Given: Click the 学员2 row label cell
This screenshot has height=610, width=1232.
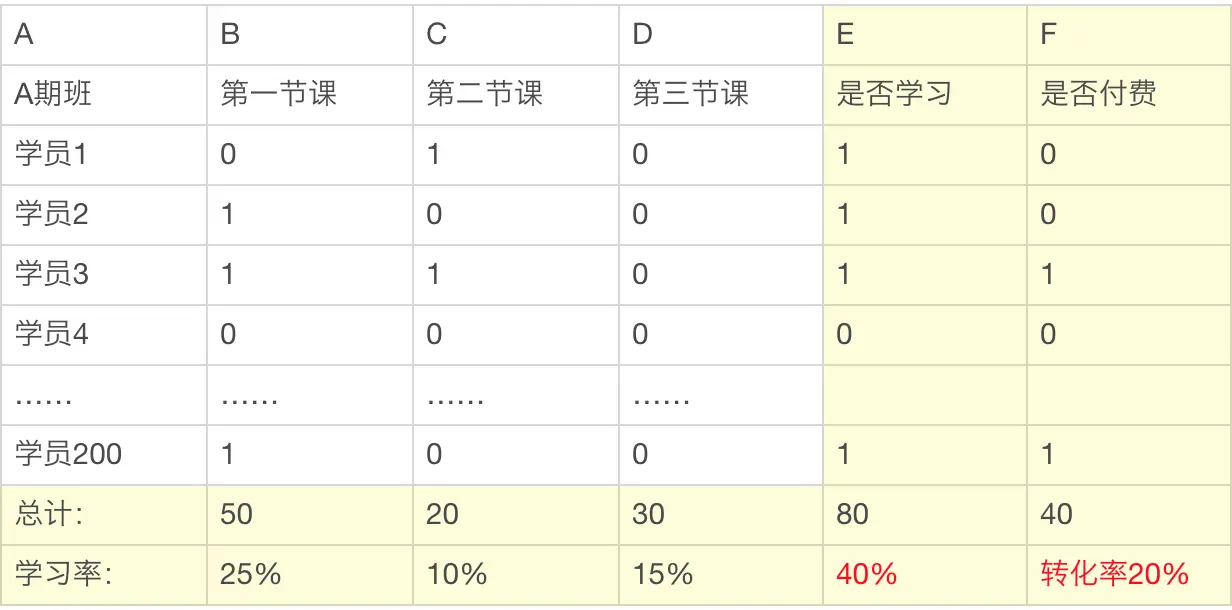Looking at the screenshot, I should 104,215.
